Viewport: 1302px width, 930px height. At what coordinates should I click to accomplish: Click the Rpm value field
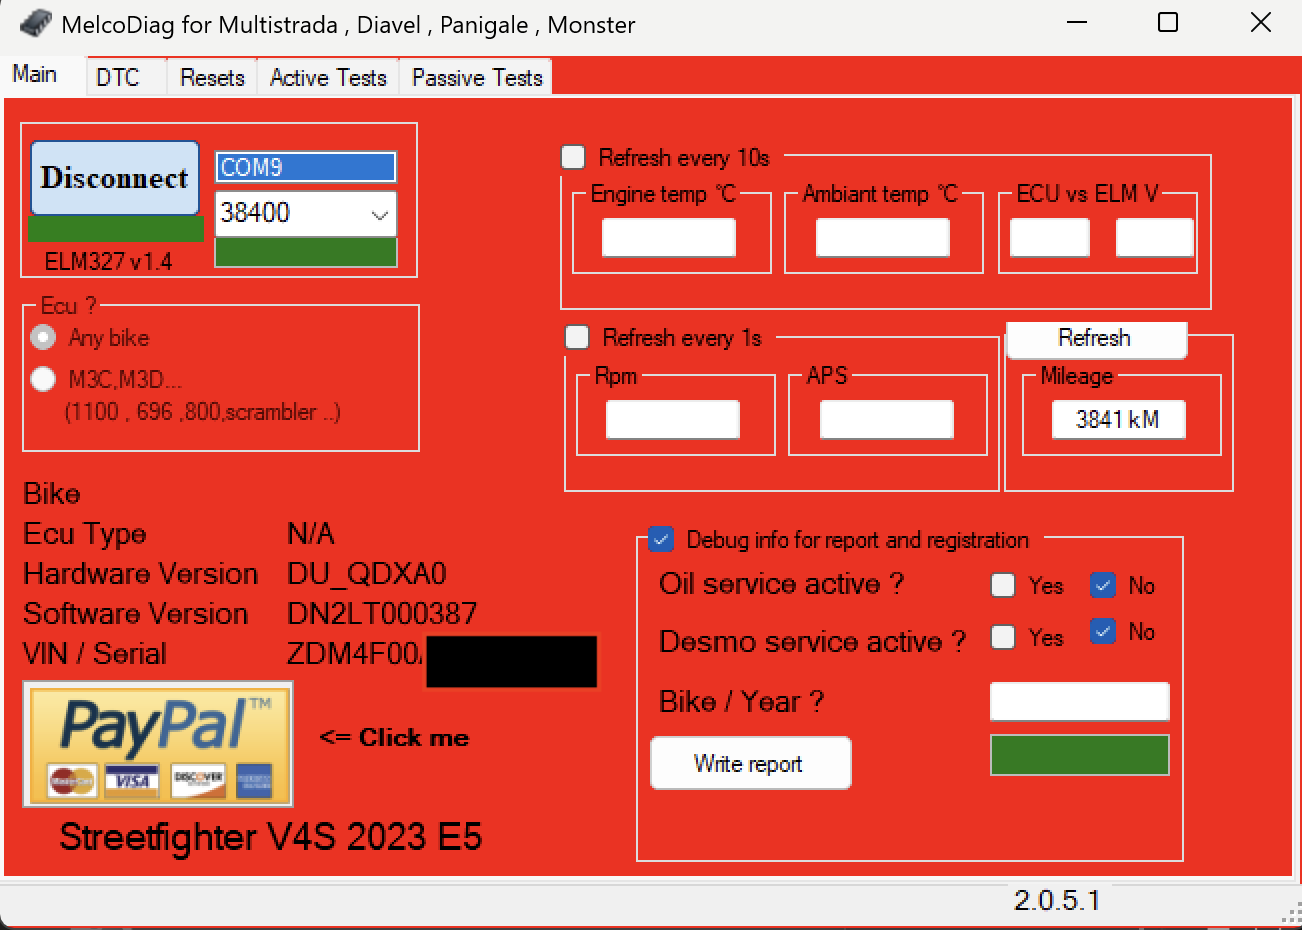pyautogui.click(x=673, y=420)
